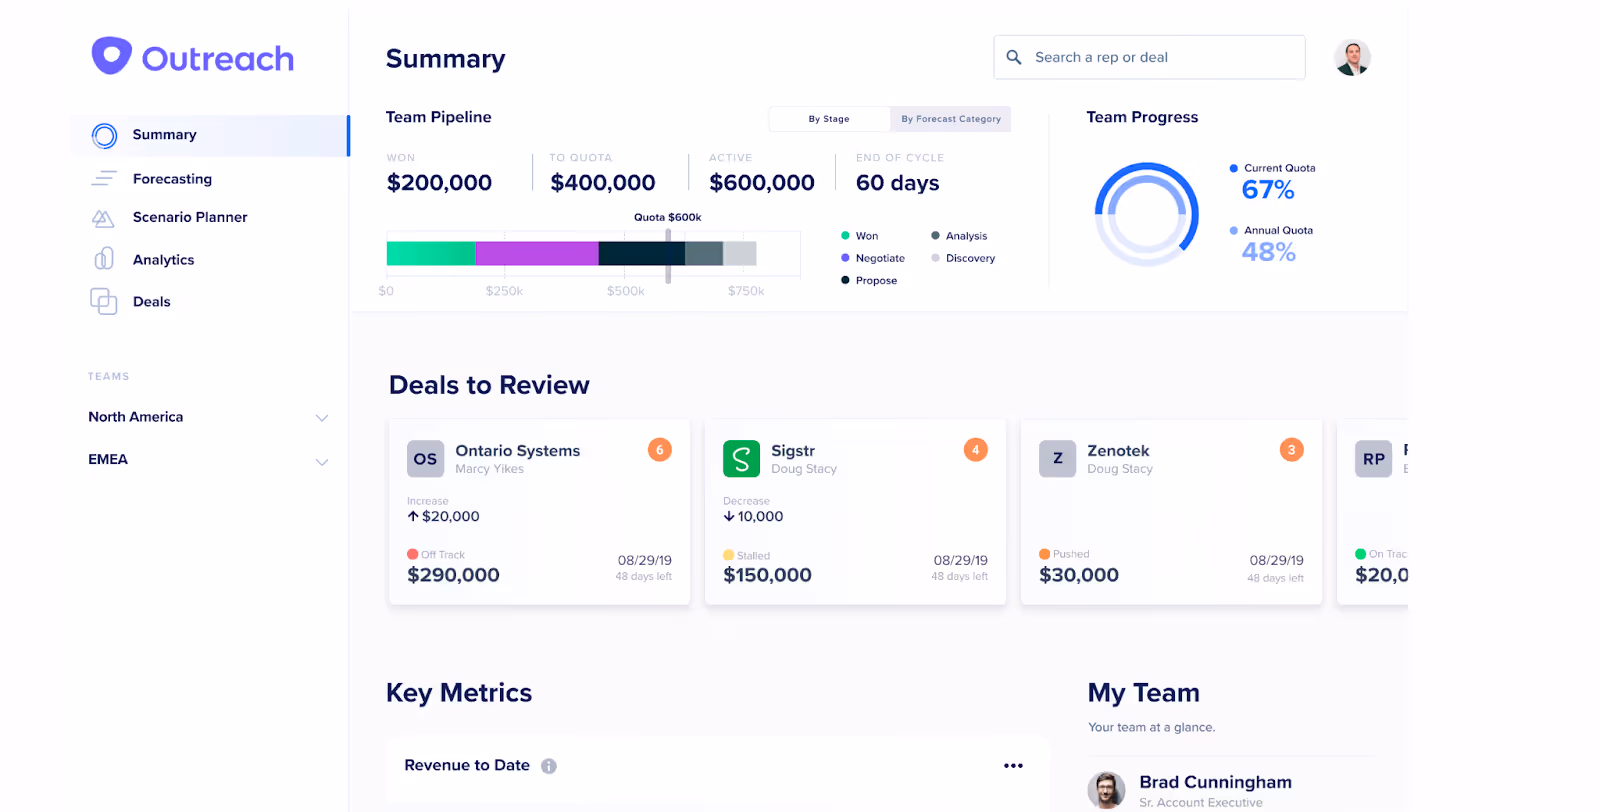The image size is (1600, 812).
Task: Go to Forecasting page
Action: pyautogui.click(x=172, y=179)
